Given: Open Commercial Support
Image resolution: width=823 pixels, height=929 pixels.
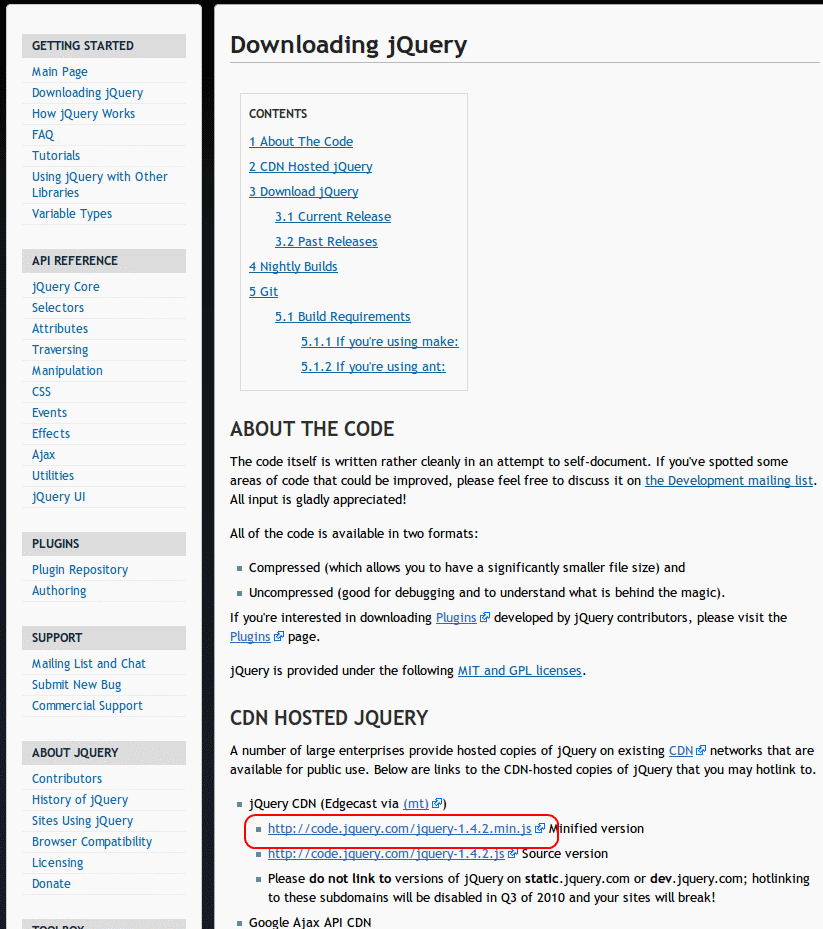Looking at the screenshot, I should [87, 706].
